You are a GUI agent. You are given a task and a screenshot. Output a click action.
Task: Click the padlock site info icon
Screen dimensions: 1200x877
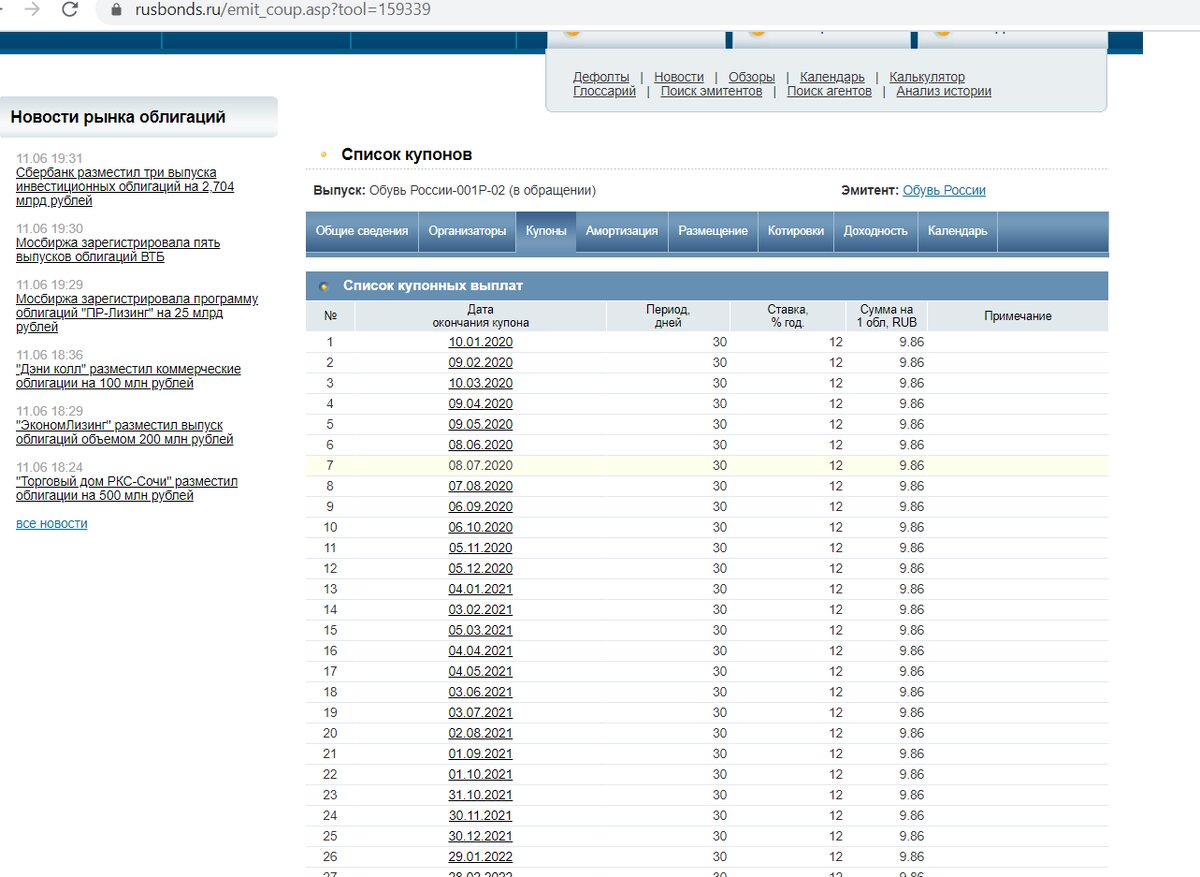tap(115, 10)
